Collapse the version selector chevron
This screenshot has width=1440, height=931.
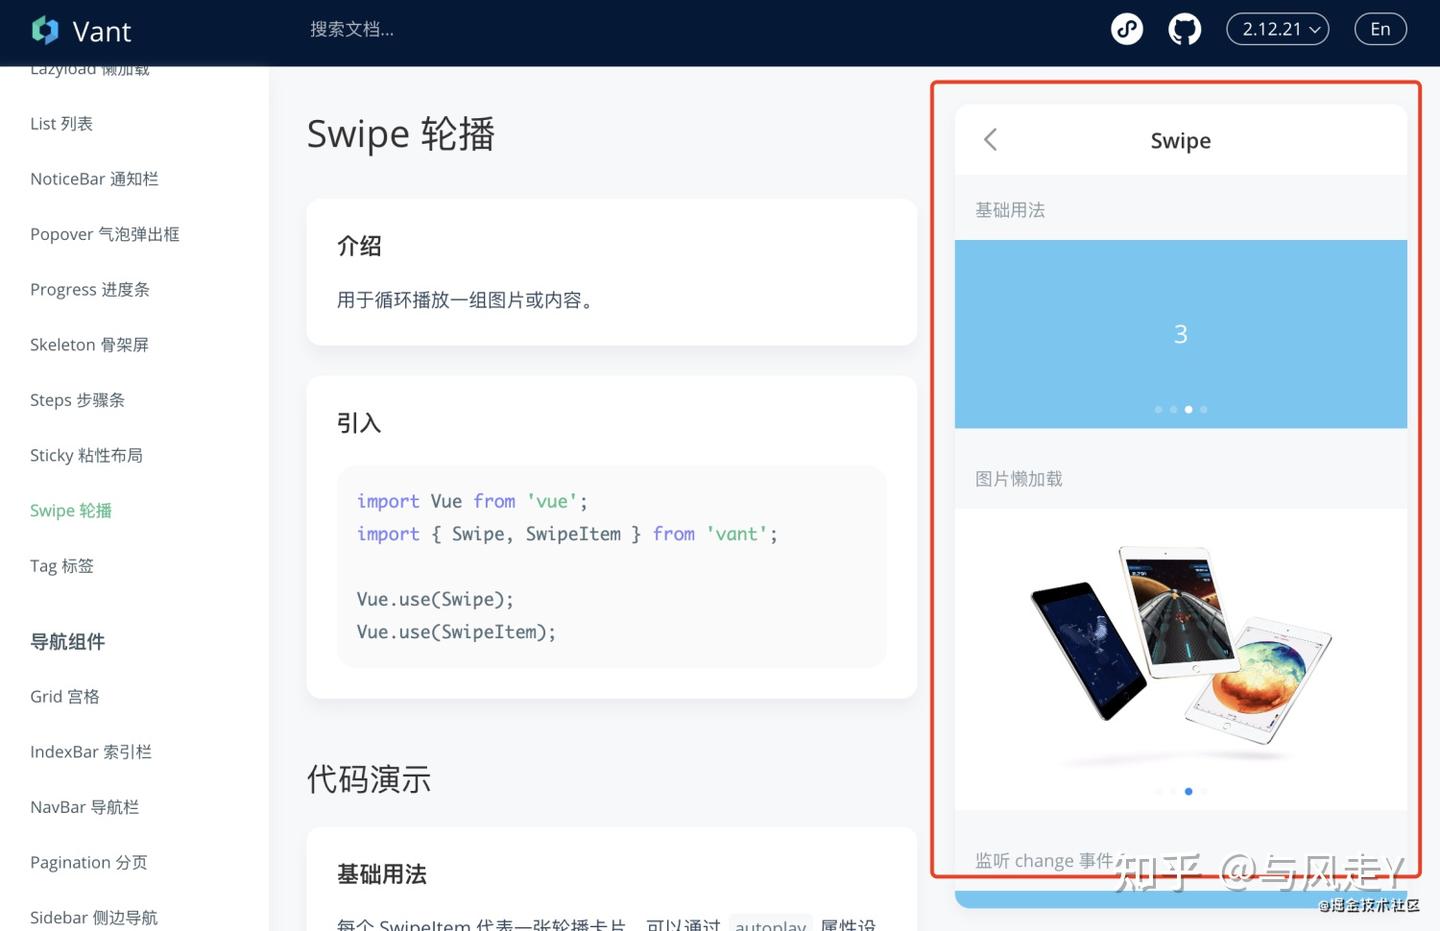point(1313,29)
